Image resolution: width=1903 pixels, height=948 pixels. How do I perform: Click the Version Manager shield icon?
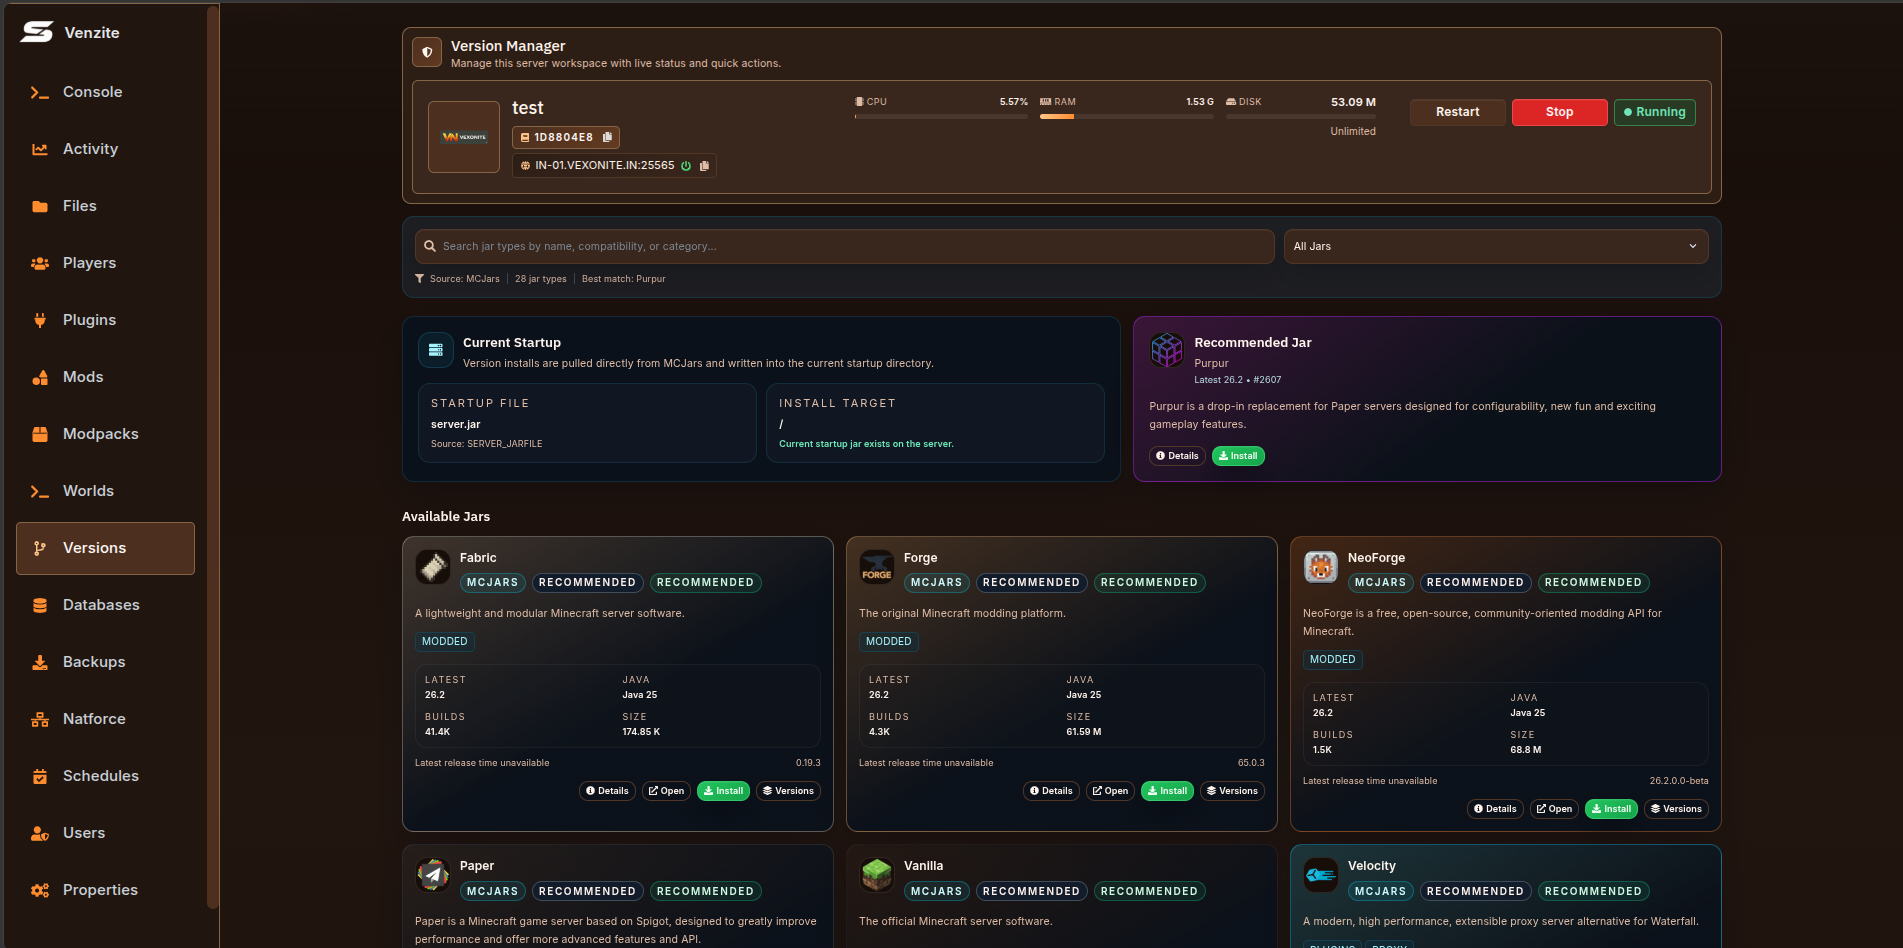click(x=427, y=53)
